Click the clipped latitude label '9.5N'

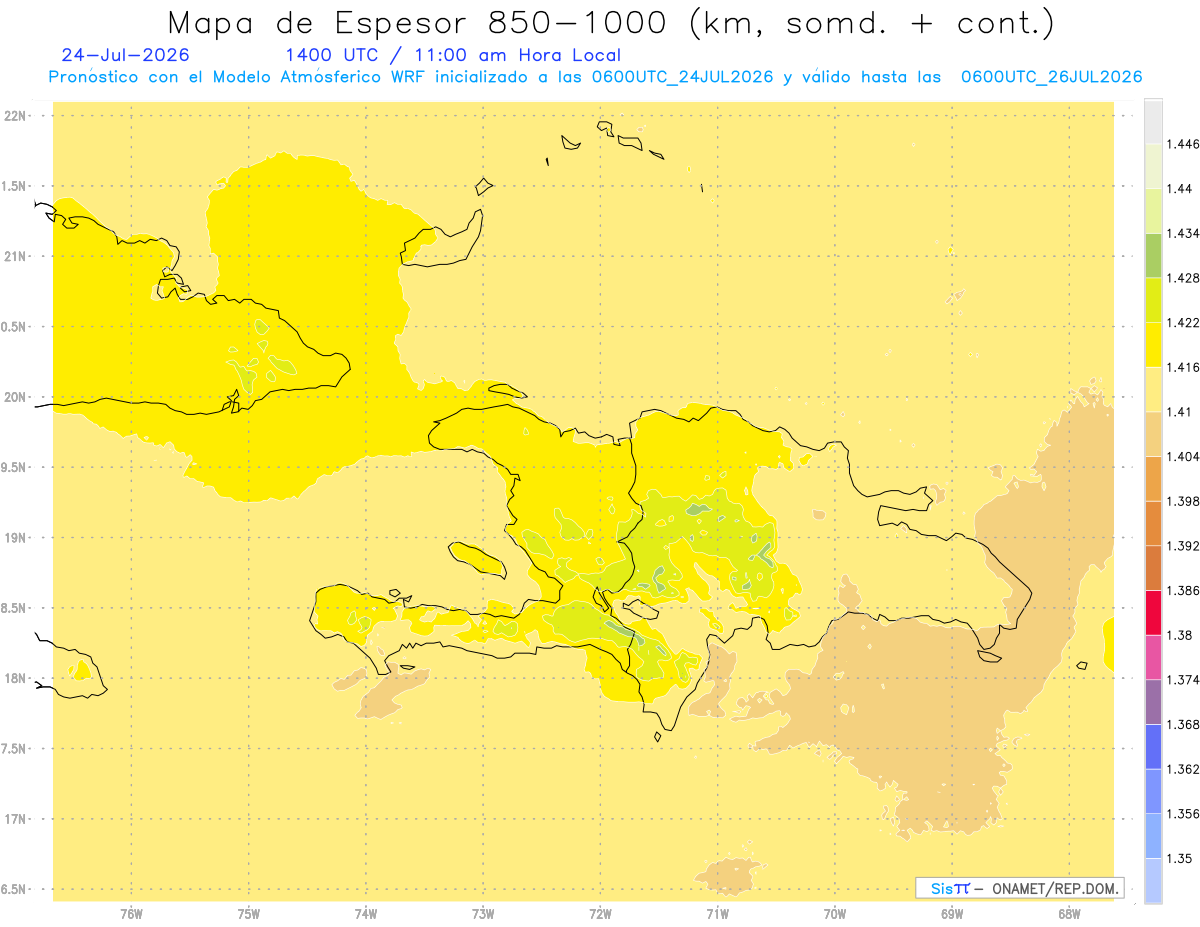[14, 468]
